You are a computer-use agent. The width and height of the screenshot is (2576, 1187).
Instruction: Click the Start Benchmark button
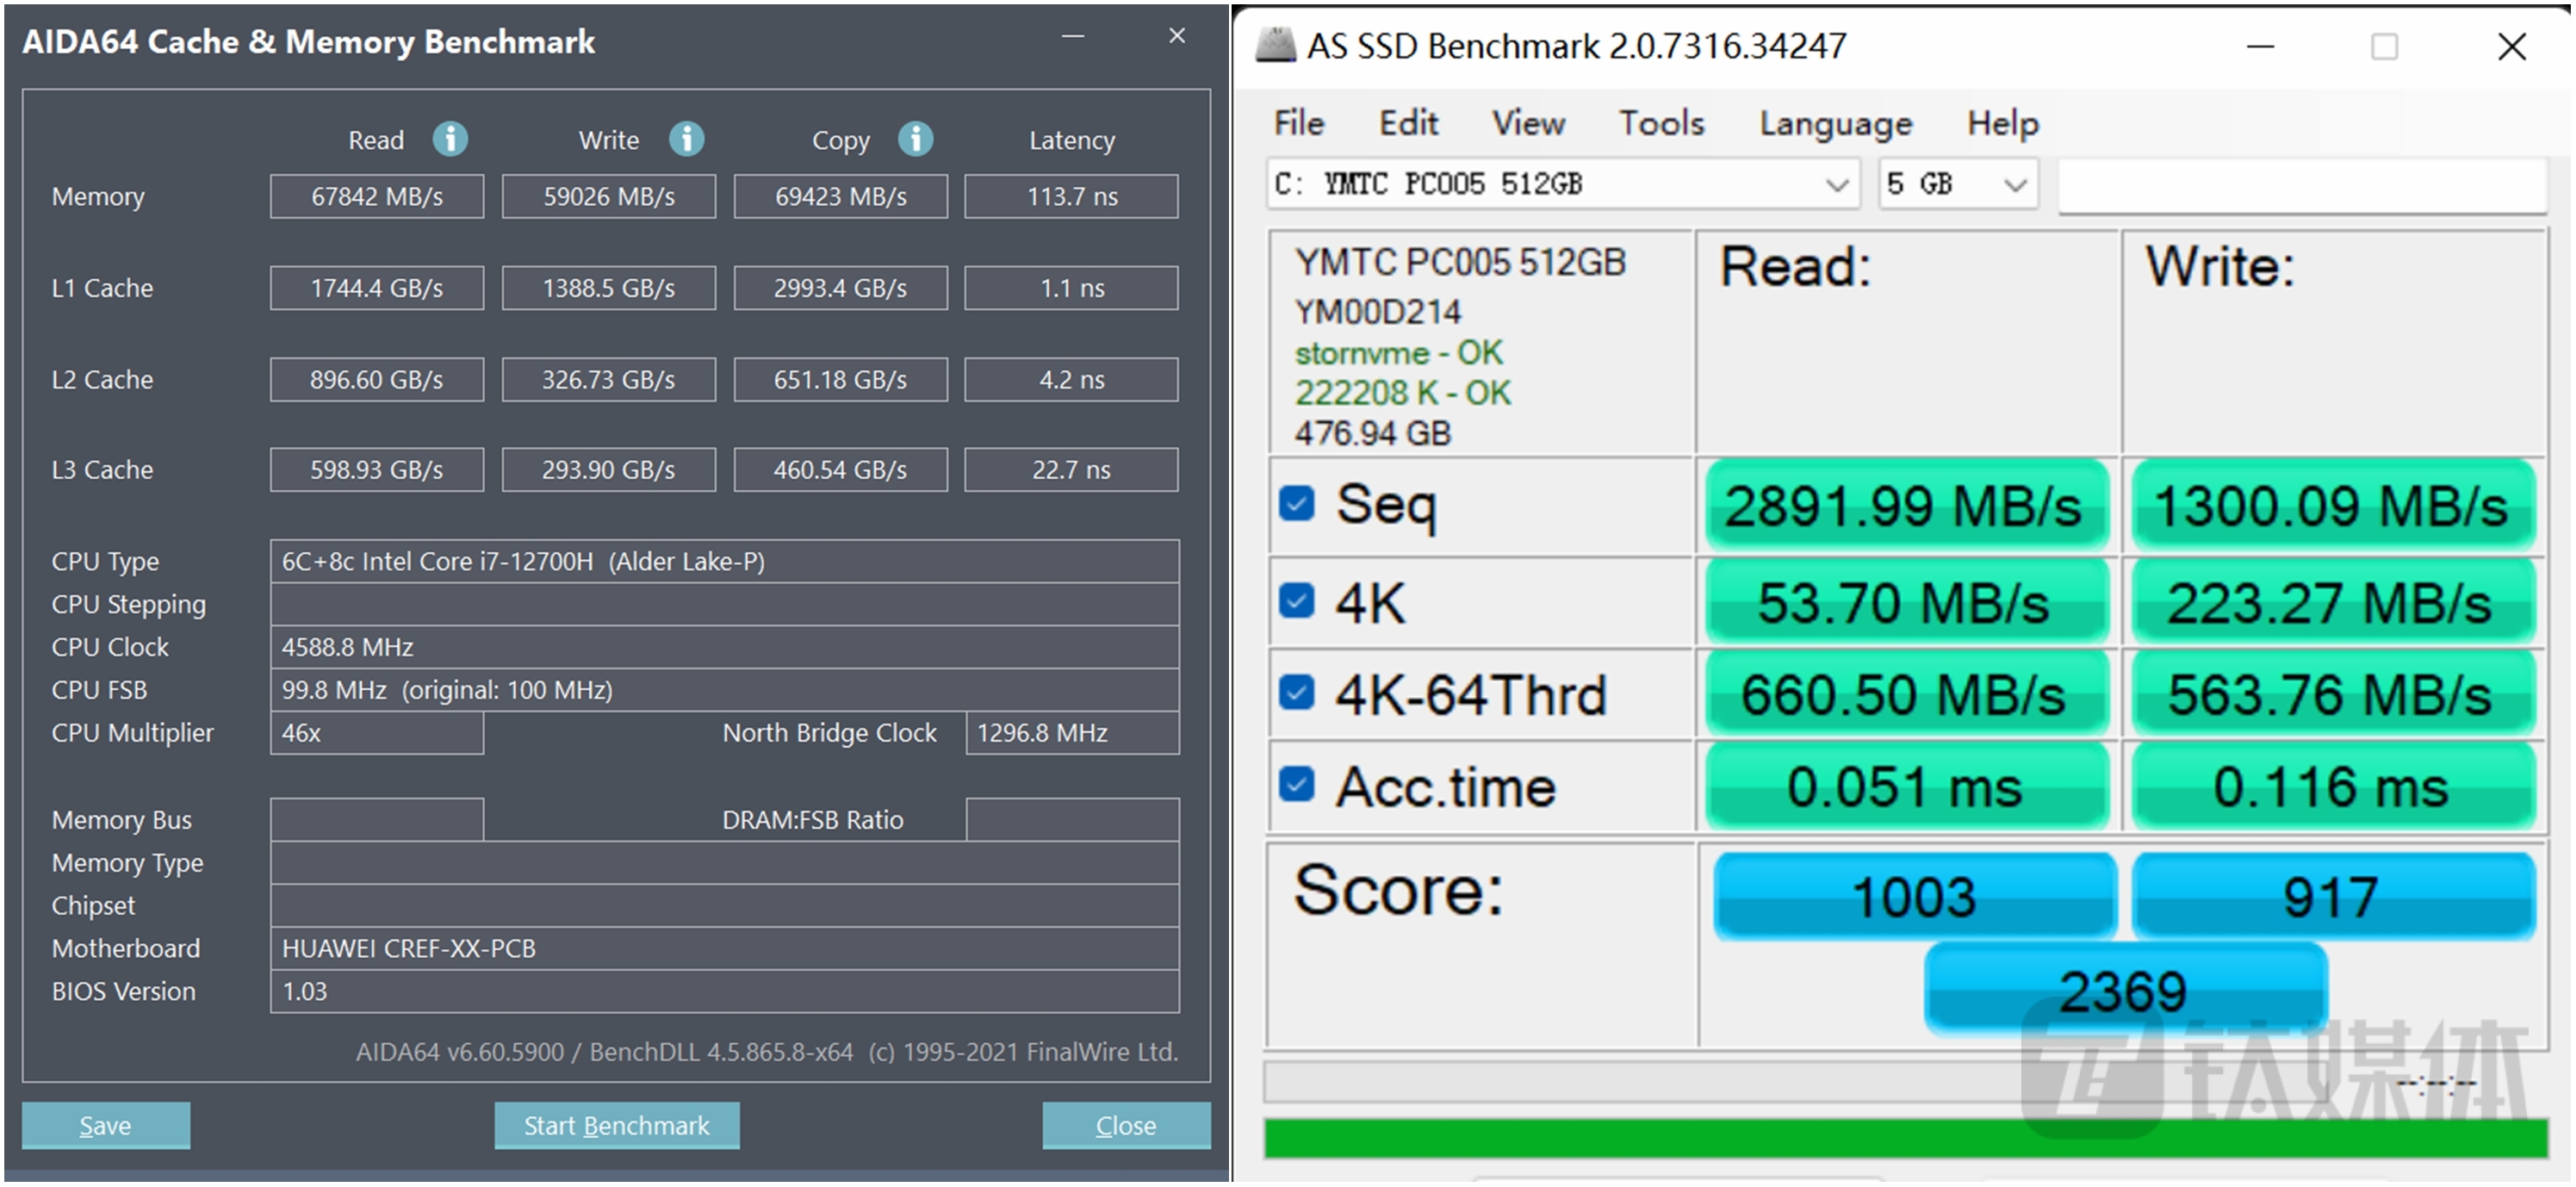coord(616,1125)
